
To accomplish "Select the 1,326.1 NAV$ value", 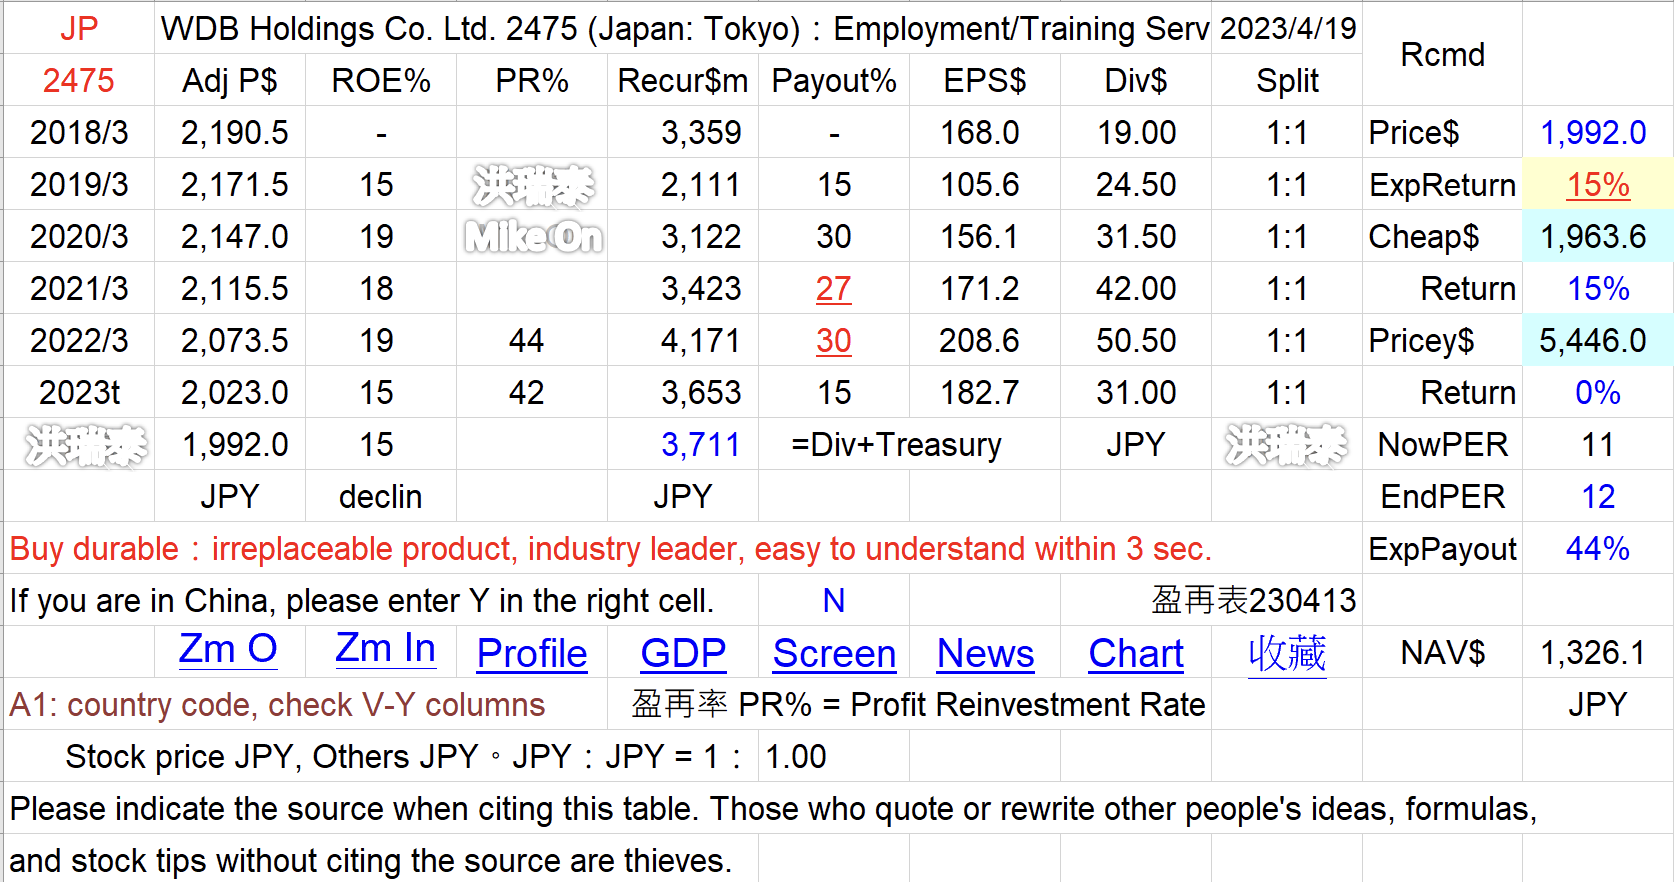I will [x=1598, y=653].
